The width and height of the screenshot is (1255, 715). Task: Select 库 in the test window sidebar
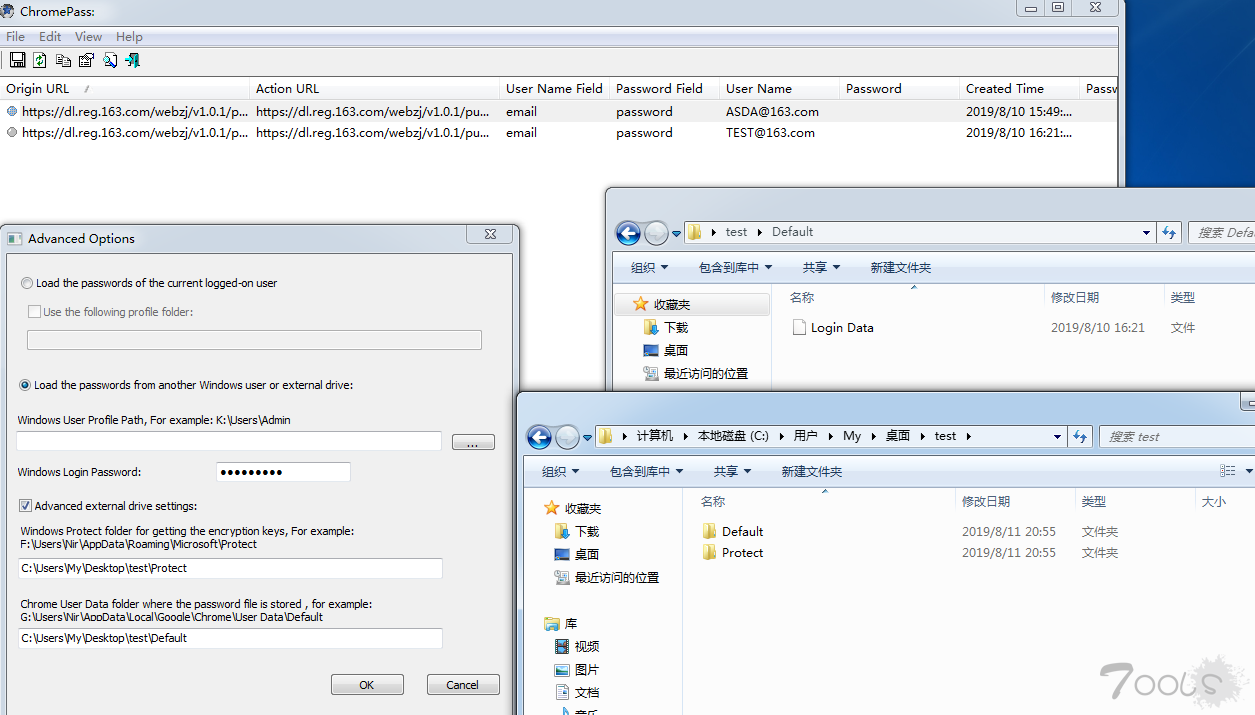(x=571, y=624)
